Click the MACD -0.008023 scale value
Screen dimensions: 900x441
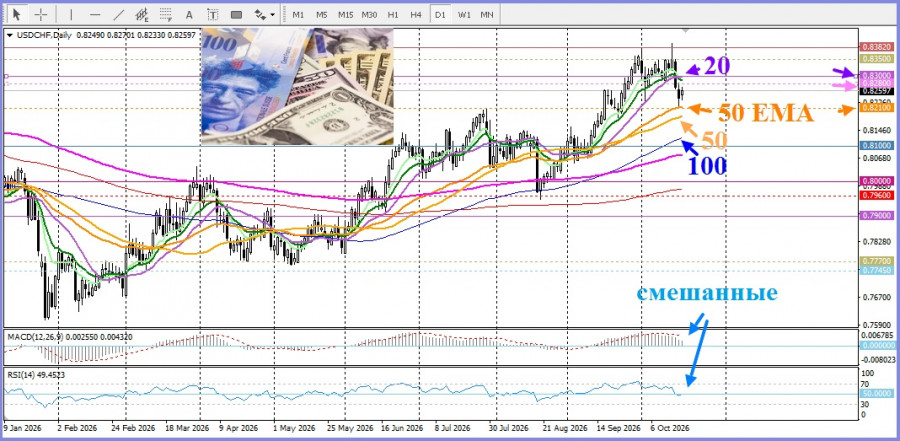878,359
